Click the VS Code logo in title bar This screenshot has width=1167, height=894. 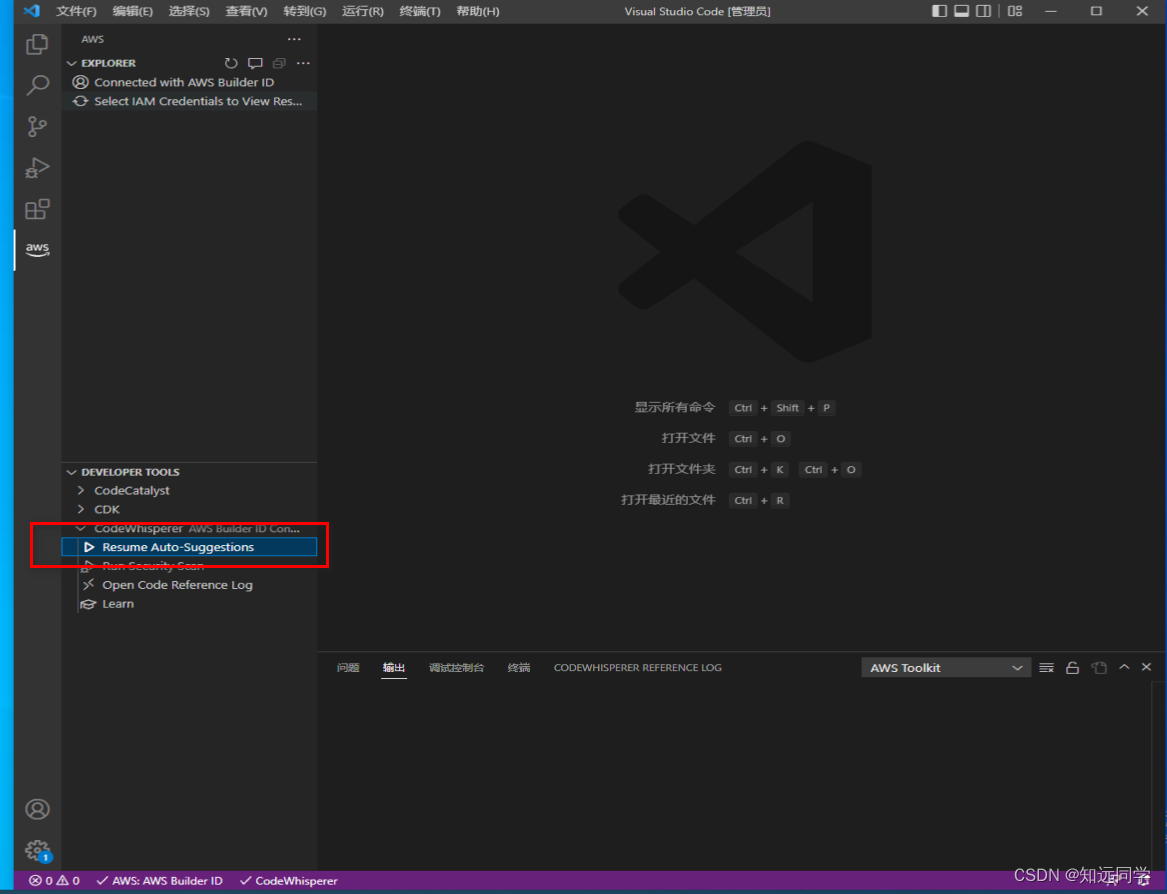tap(31, 11)
